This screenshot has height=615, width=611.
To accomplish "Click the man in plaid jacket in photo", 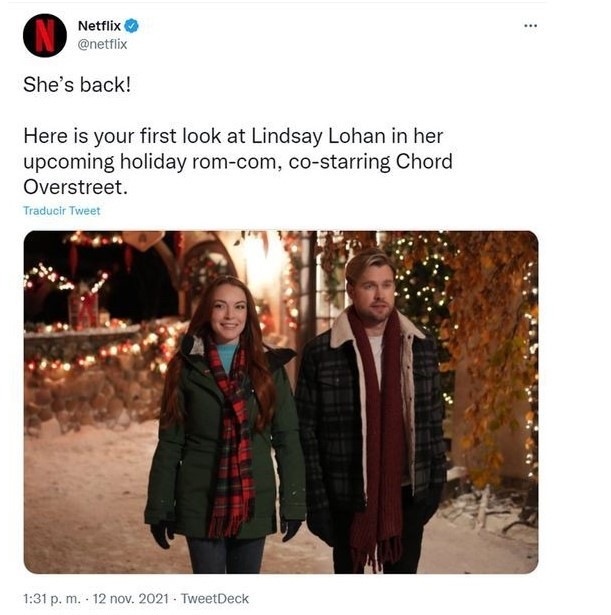I will click(x=371, y=410).
